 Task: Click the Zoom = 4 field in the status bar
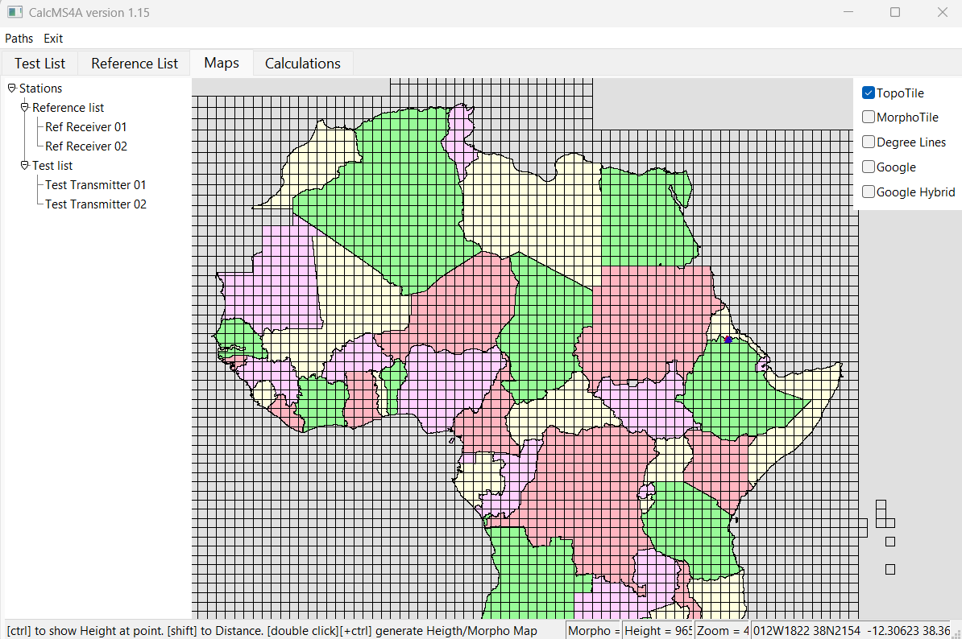724,631
